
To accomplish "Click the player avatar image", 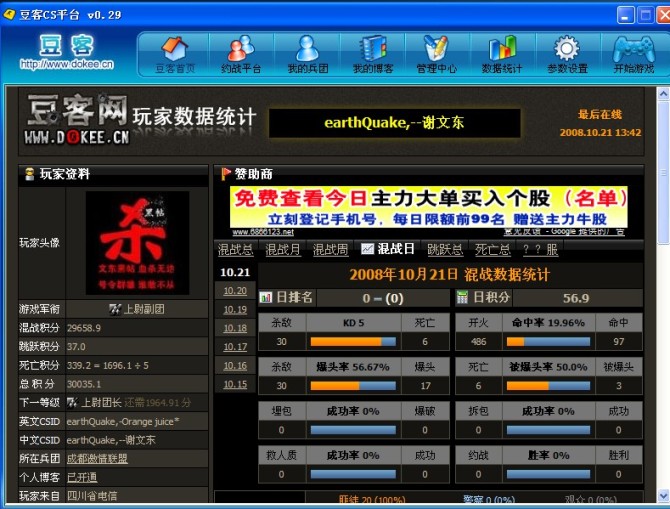I will pyautogui.click(x=137, y=243).
